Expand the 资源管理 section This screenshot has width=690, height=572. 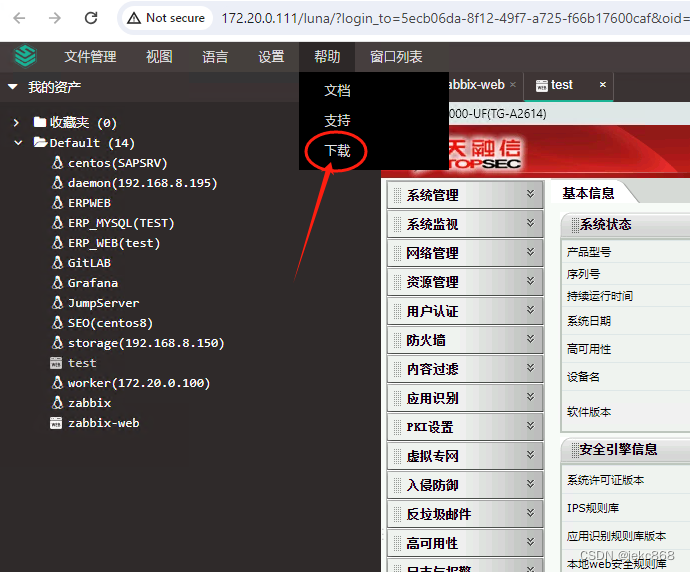pyautogui.click(x=465, y=282)
